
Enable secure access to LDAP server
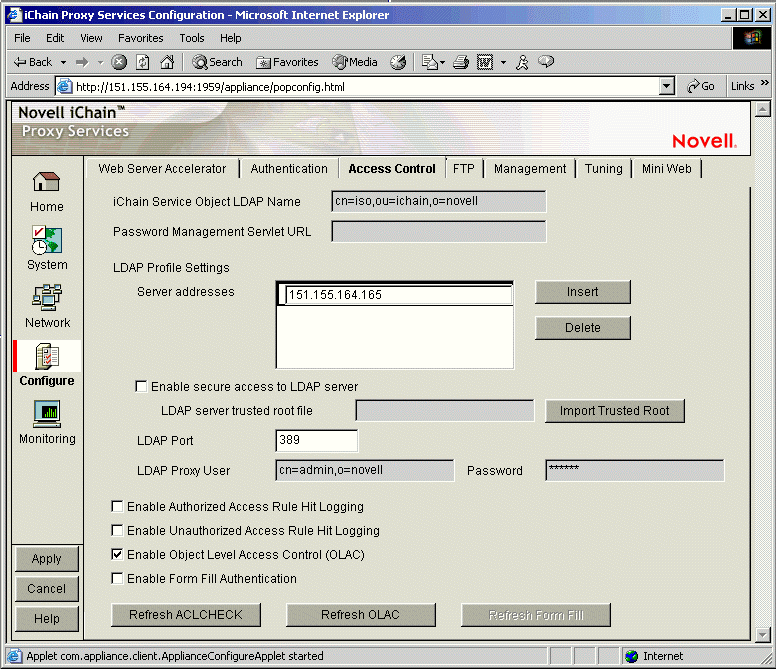tap(141, 387)
